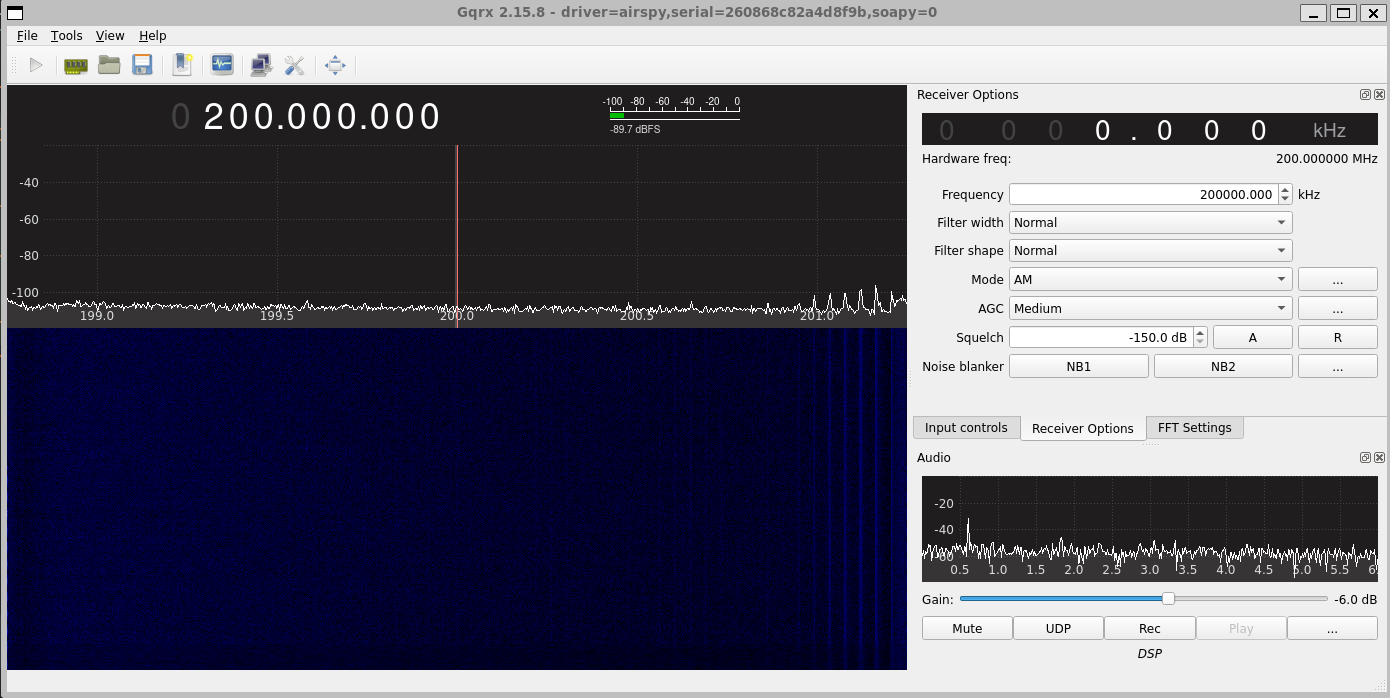Toggle full screen icon with four arrows

[335, 65]
